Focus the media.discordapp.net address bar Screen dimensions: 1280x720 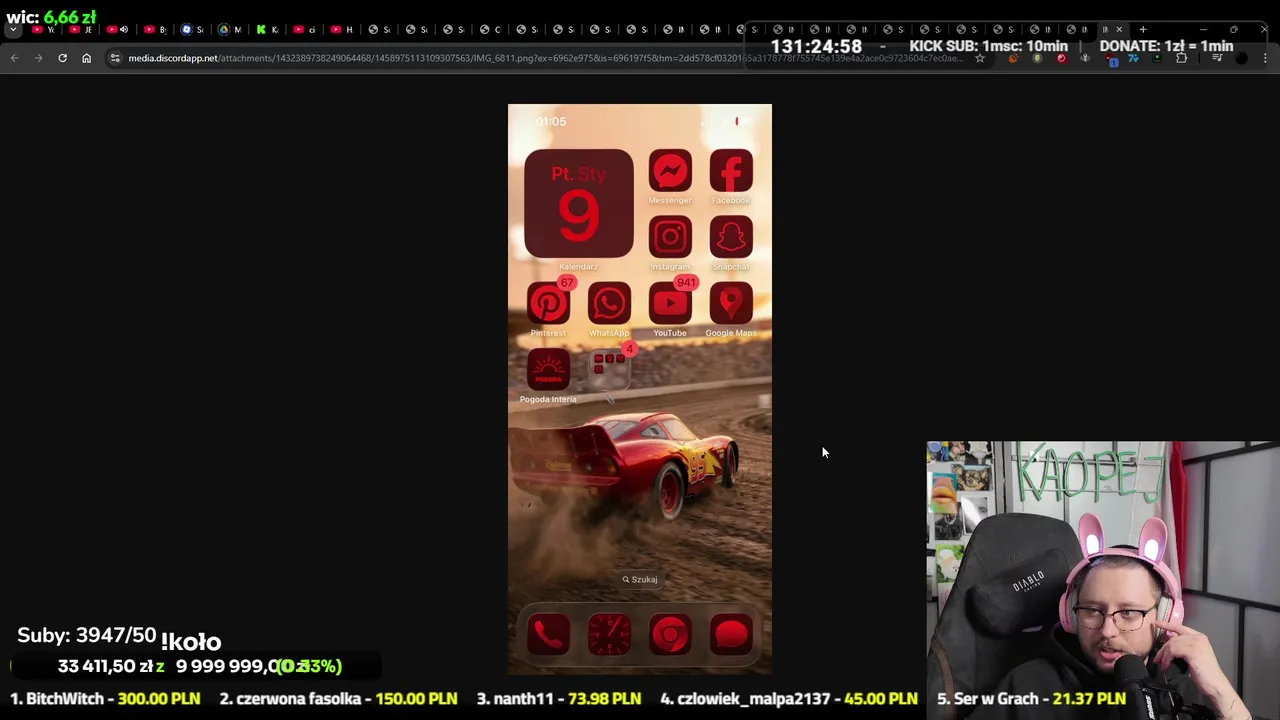coord(545,59)
